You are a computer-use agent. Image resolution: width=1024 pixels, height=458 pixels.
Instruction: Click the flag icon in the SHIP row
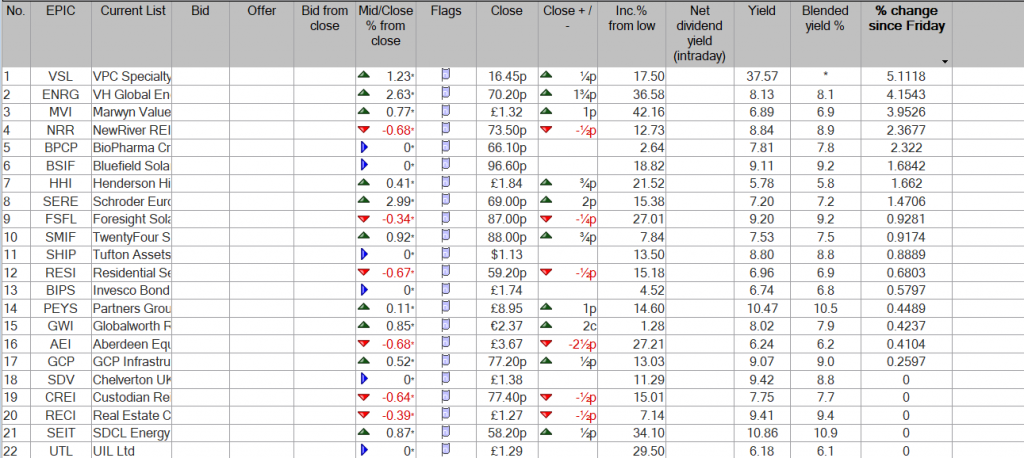(x=446, y=253)
